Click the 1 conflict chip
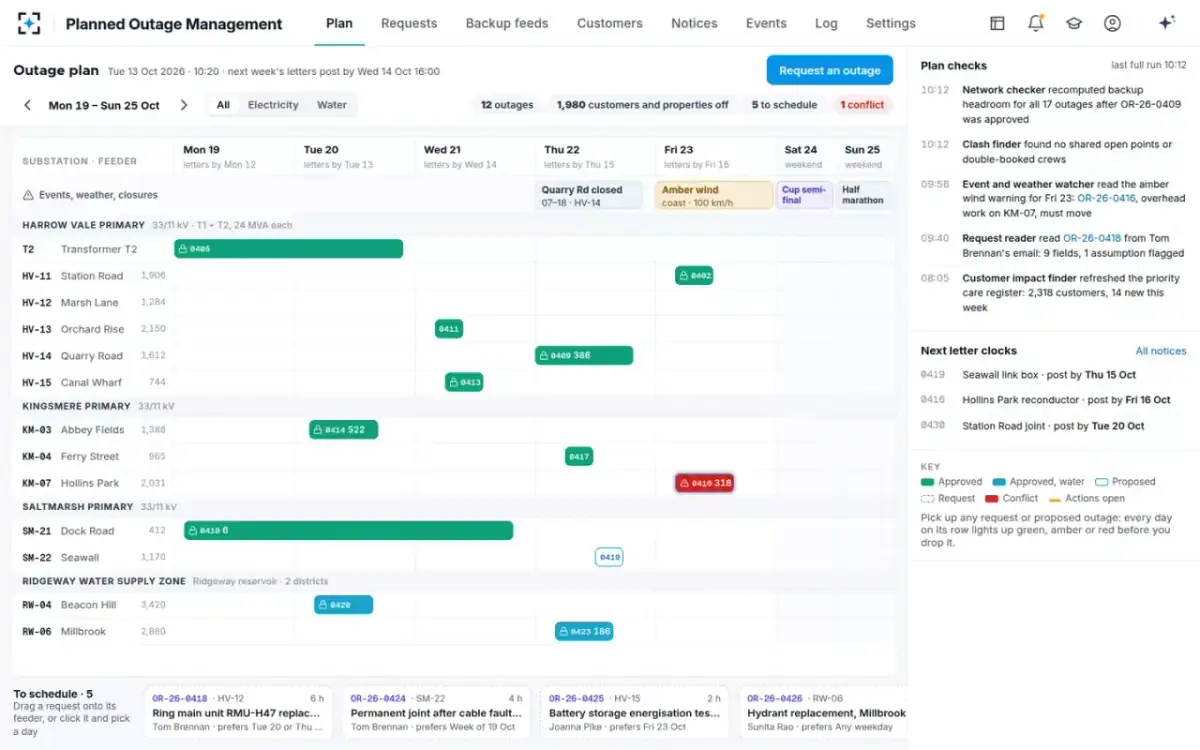The width and height of the screenshot is (1200, 750). pos(862,105)
